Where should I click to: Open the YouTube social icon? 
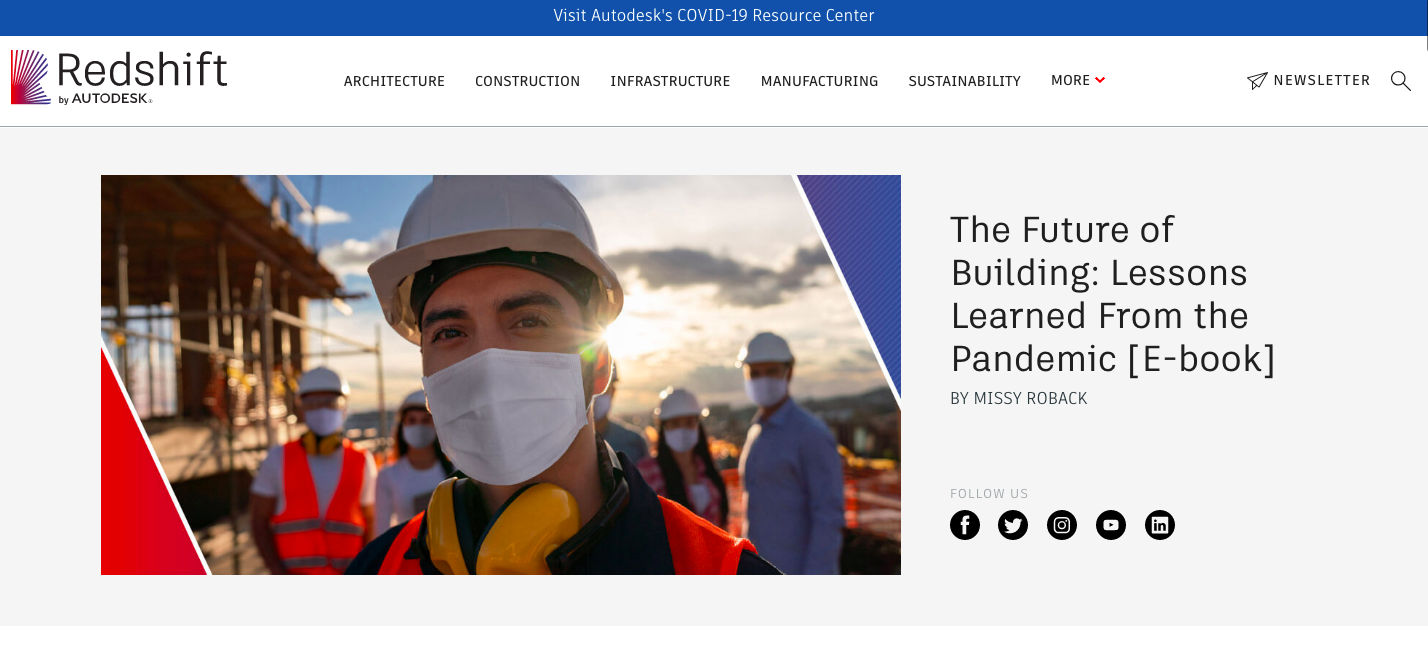[1111, 525]
